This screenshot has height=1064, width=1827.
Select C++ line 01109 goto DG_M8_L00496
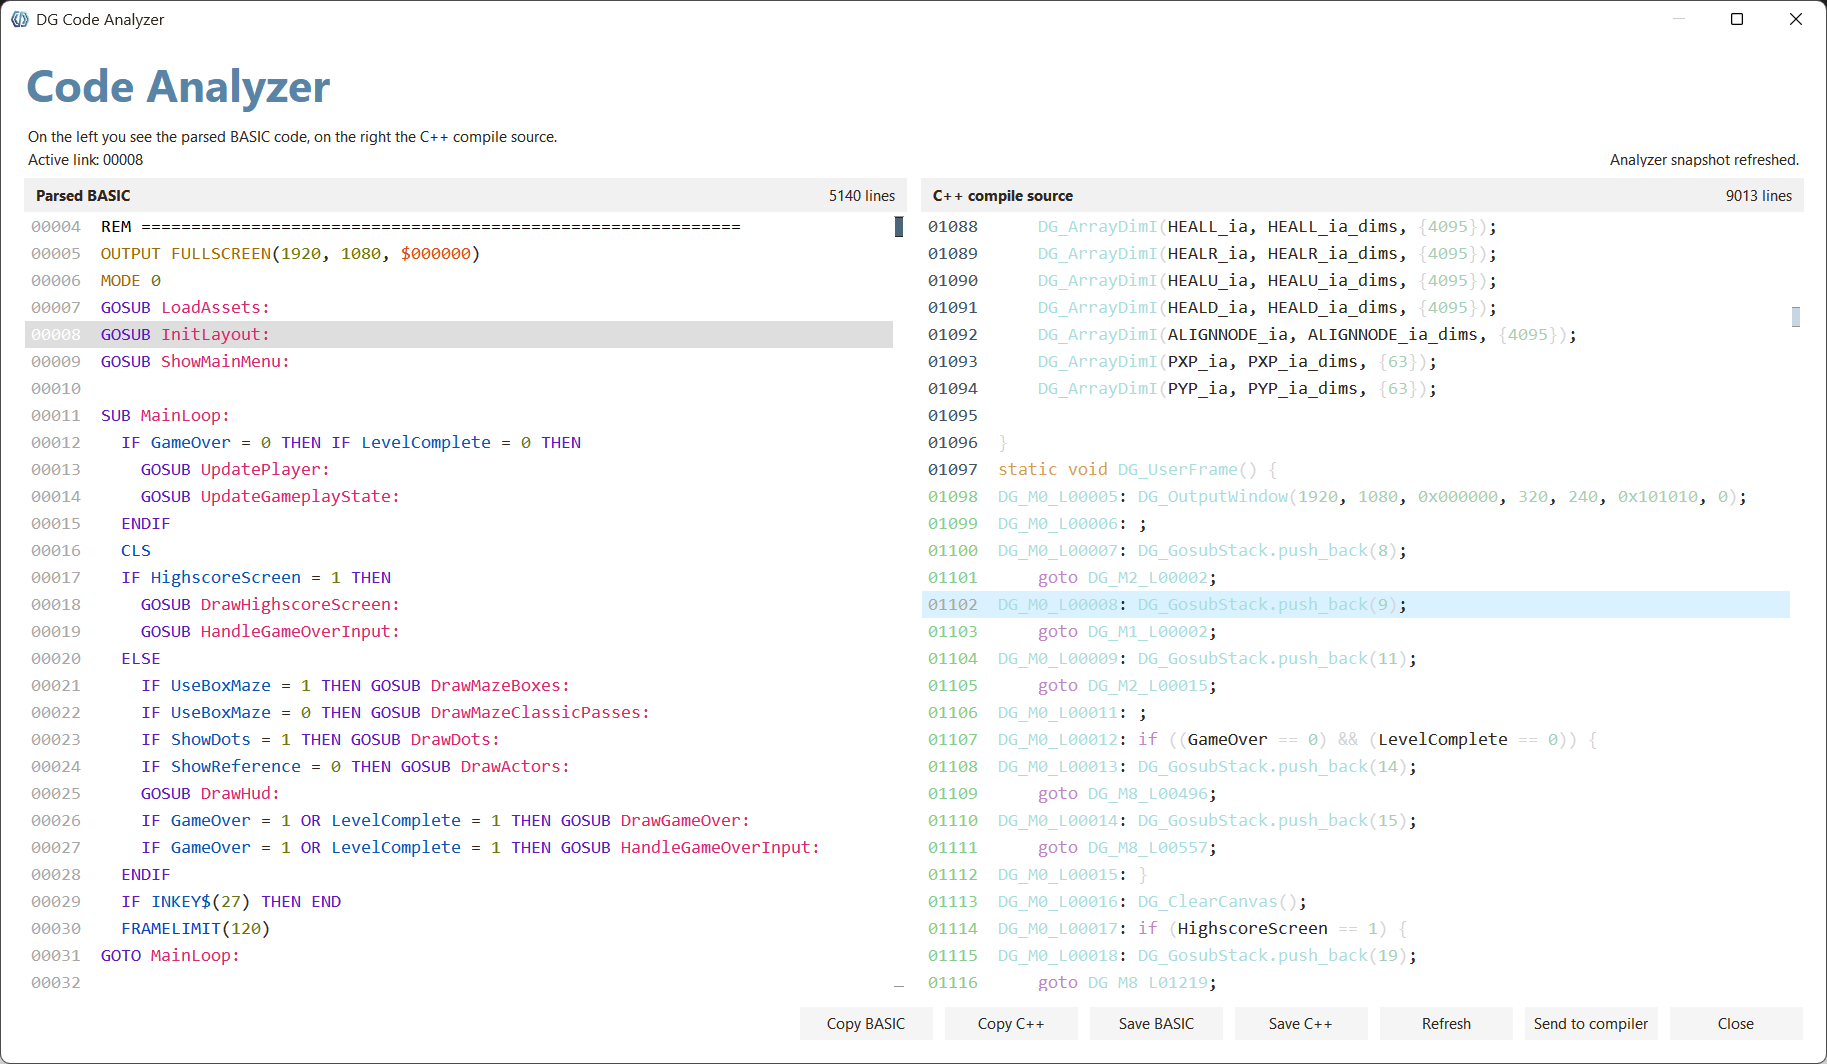pyautogui.click(x=1356, y=793)
